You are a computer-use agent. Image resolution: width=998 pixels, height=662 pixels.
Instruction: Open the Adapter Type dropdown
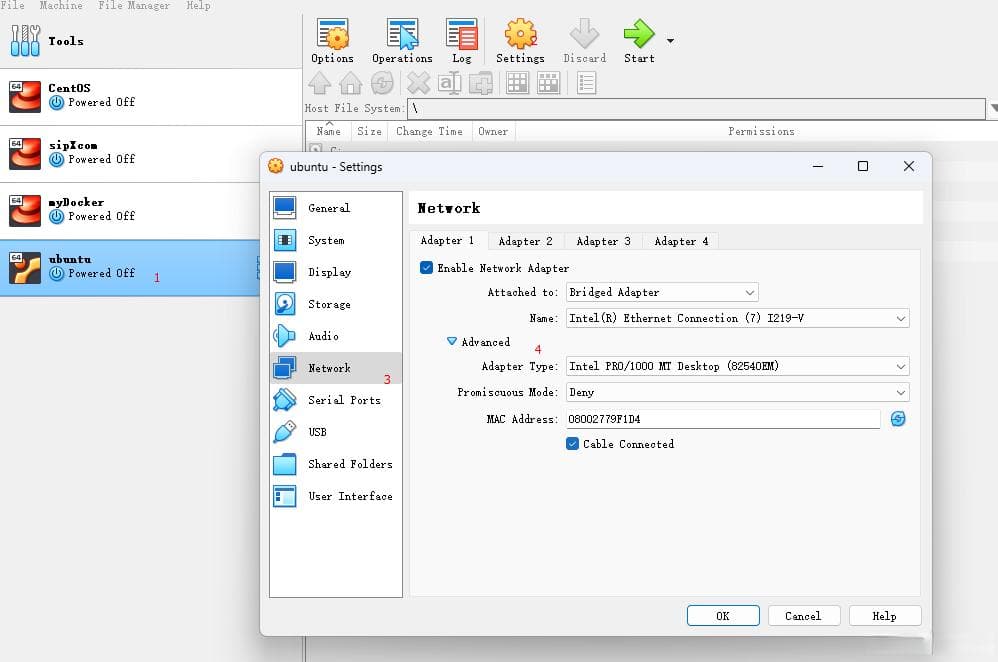[x=737, y=366]
